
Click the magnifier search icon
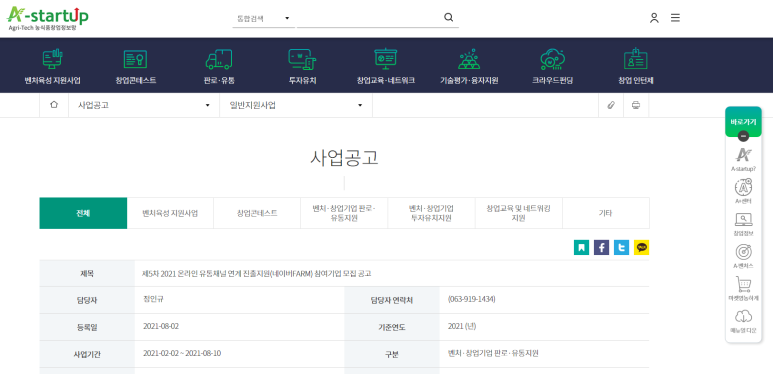[x=448, y=18]
